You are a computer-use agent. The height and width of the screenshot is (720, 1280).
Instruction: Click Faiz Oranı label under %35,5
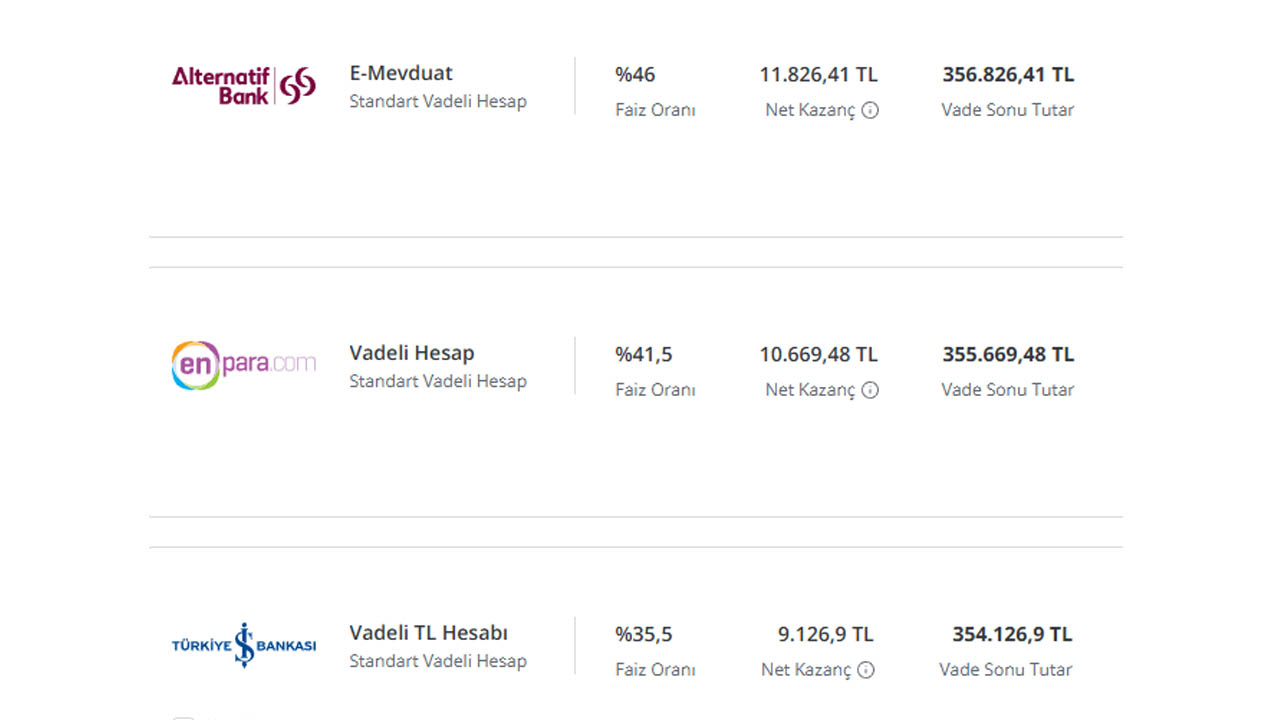pyautogui.click(x=655, y=670)
